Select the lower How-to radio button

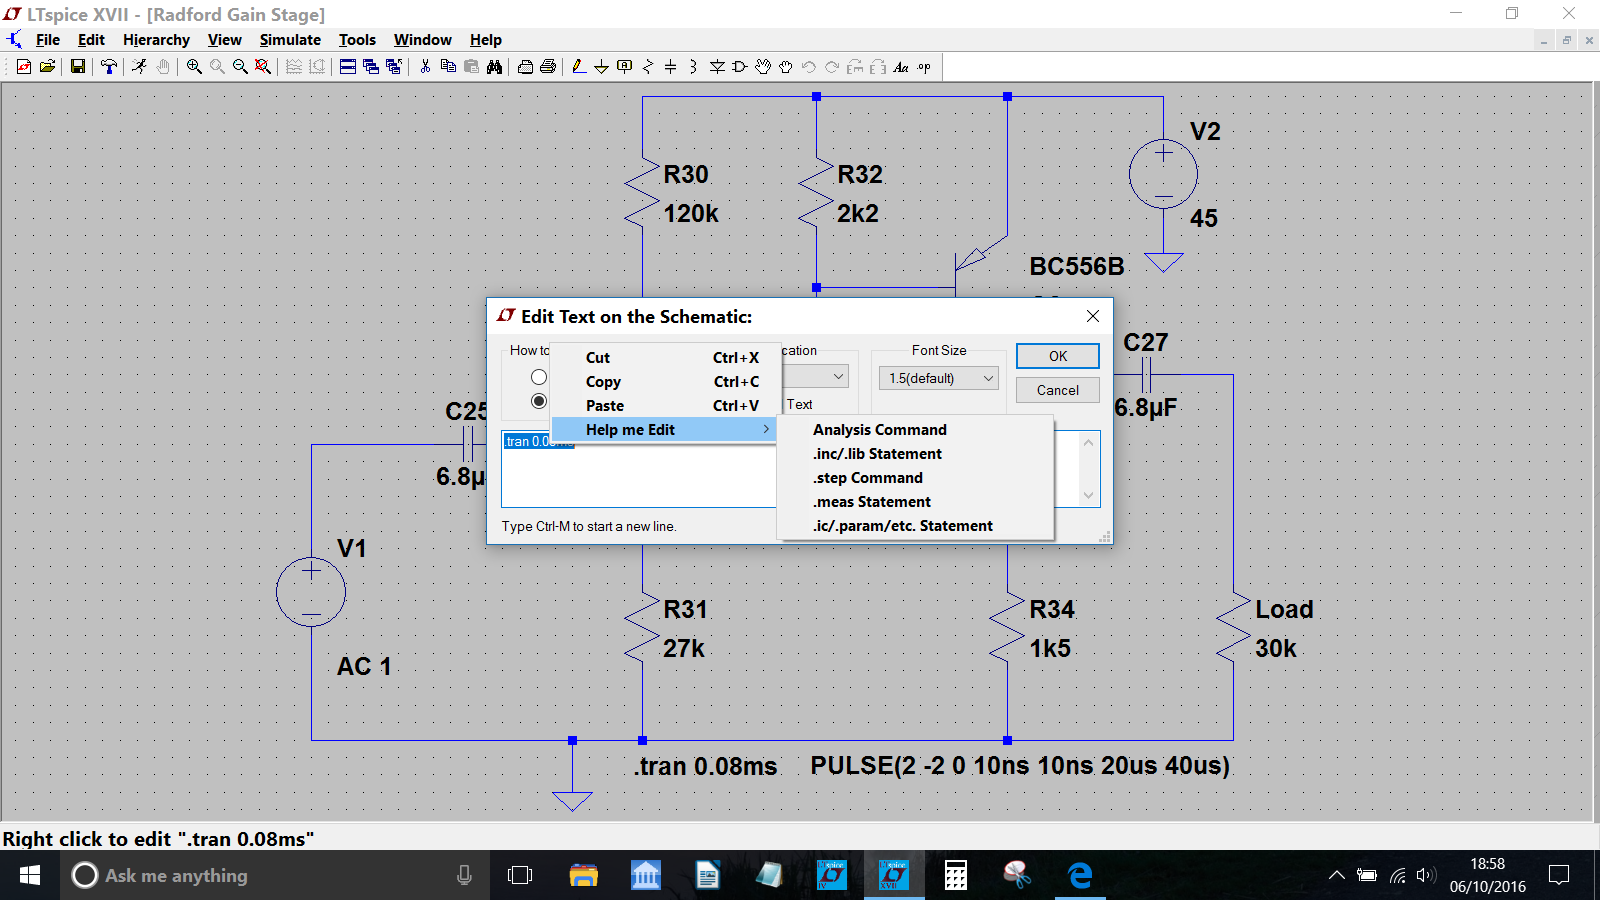(539, 401)
